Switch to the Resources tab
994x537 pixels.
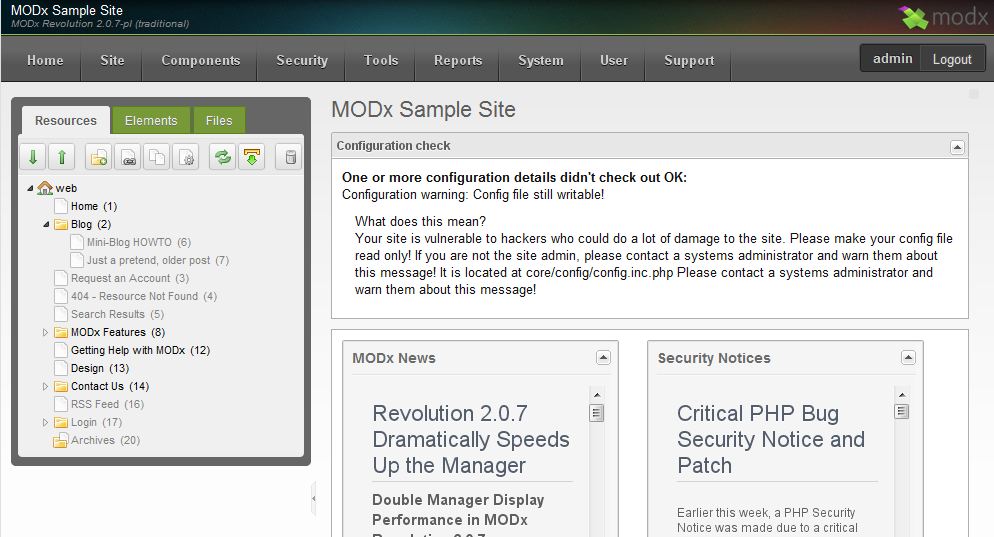pos(66,120)
